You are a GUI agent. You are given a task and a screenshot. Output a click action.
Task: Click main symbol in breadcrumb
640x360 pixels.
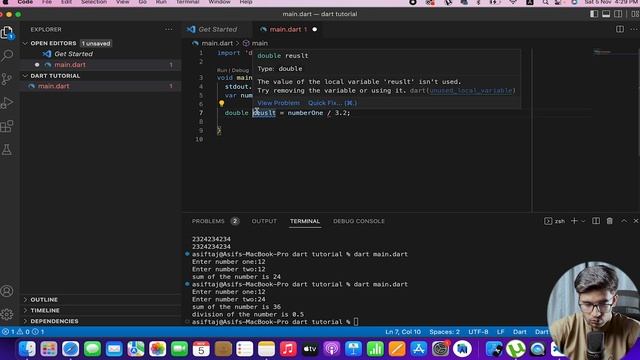pos(260,43)
